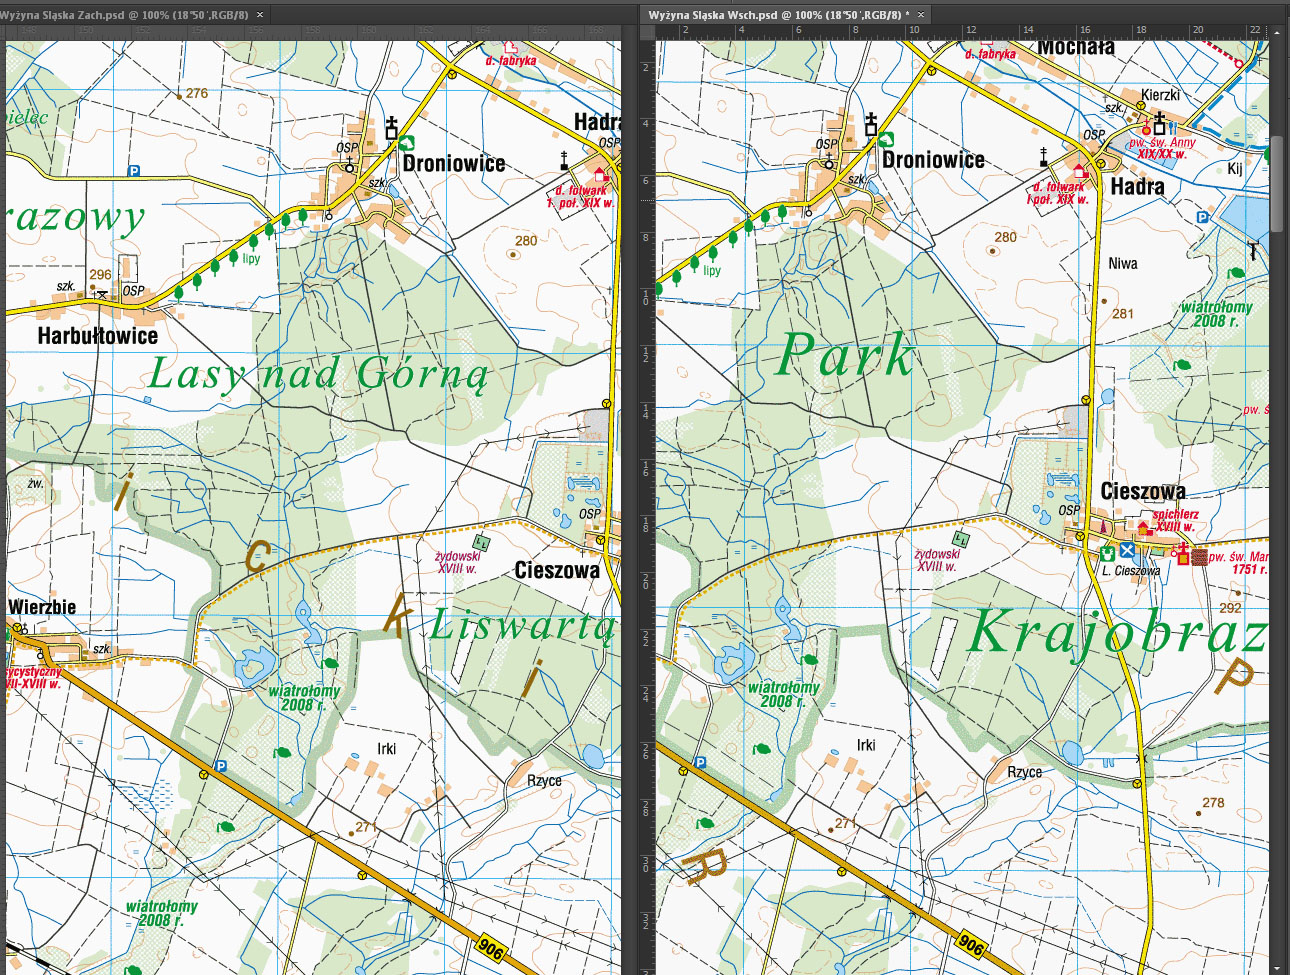1290x975 pixels.
Task: Click the ruler origin corner of right document
Action: [x=646, y=31]
